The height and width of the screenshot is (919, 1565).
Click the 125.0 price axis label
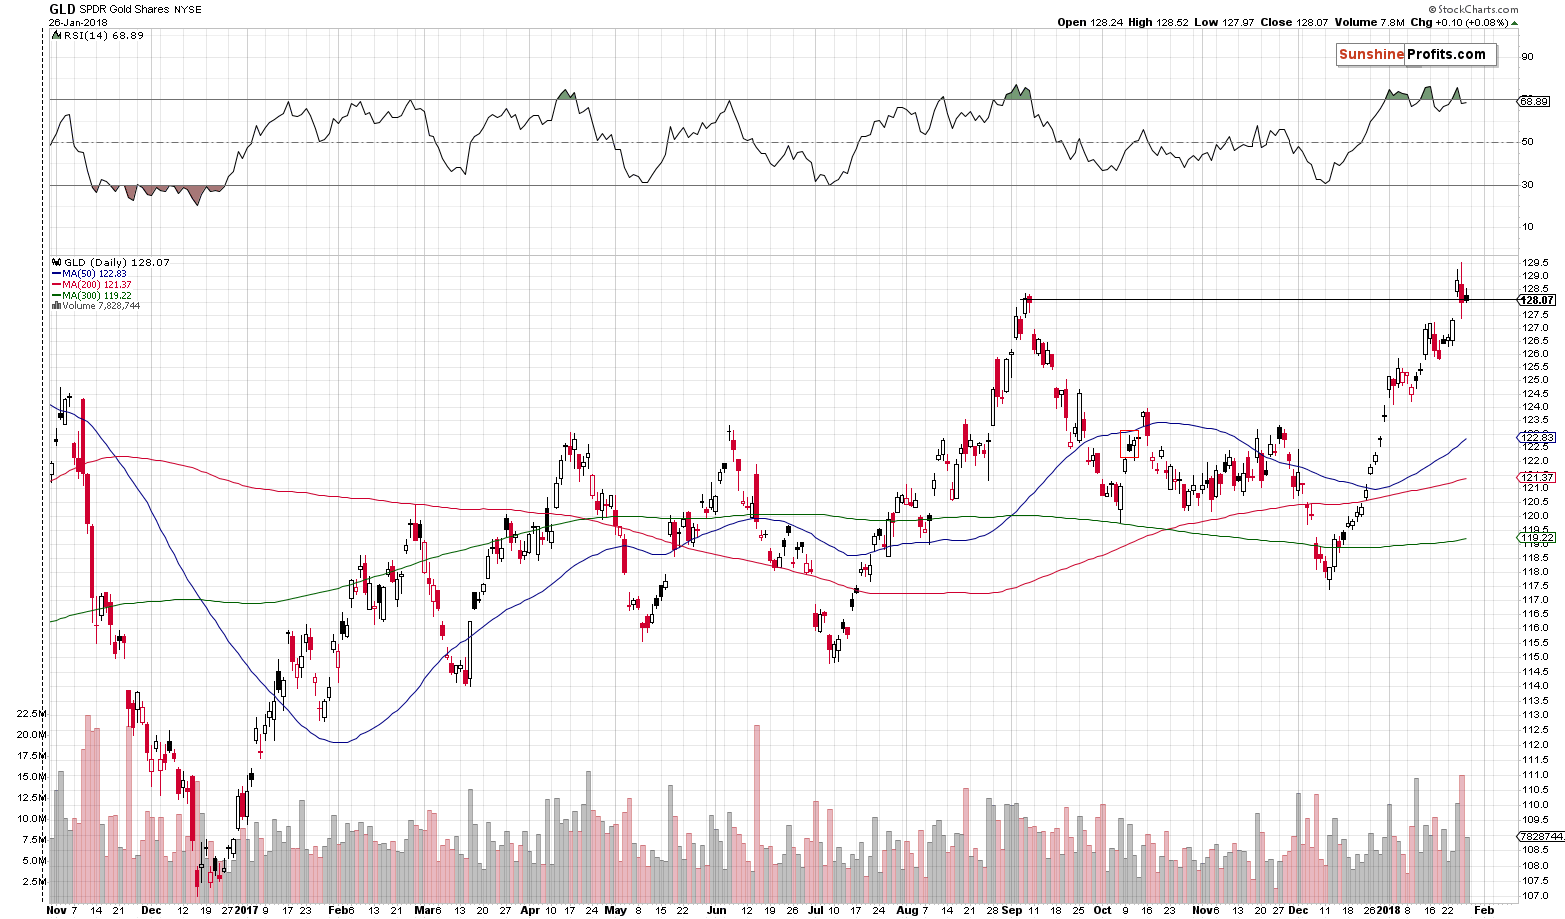1535,380
